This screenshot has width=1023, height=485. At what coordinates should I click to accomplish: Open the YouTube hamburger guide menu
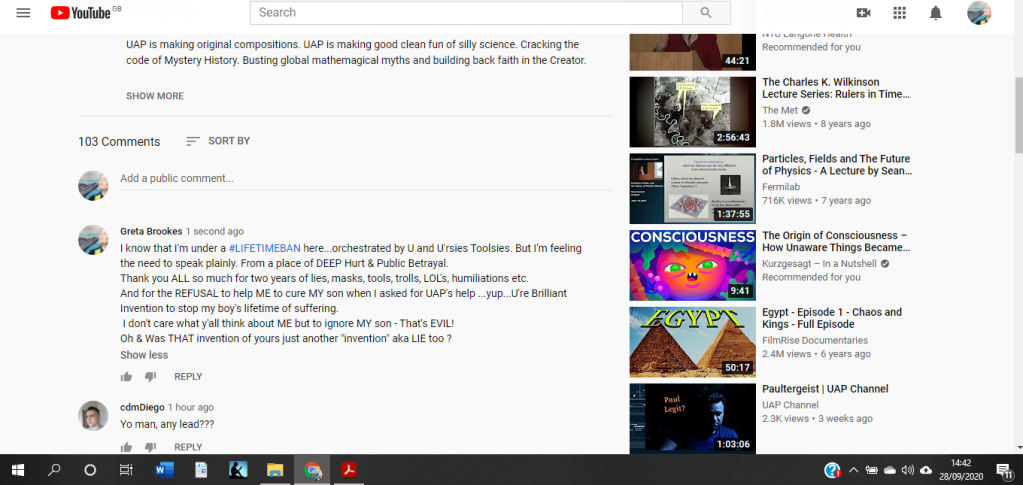coord(23,13)
